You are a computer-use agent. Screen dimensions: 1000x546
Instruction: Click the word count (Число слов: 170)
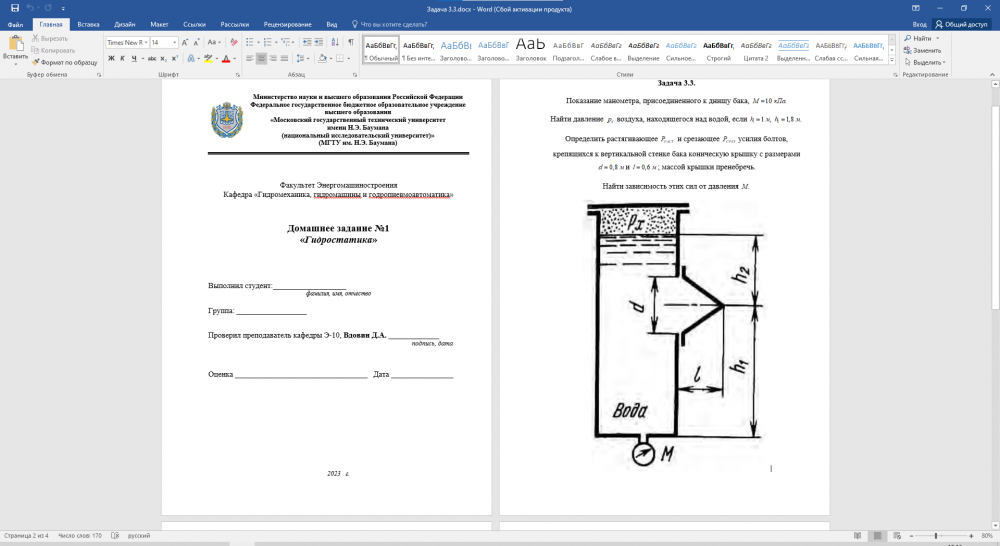[80, 536]
